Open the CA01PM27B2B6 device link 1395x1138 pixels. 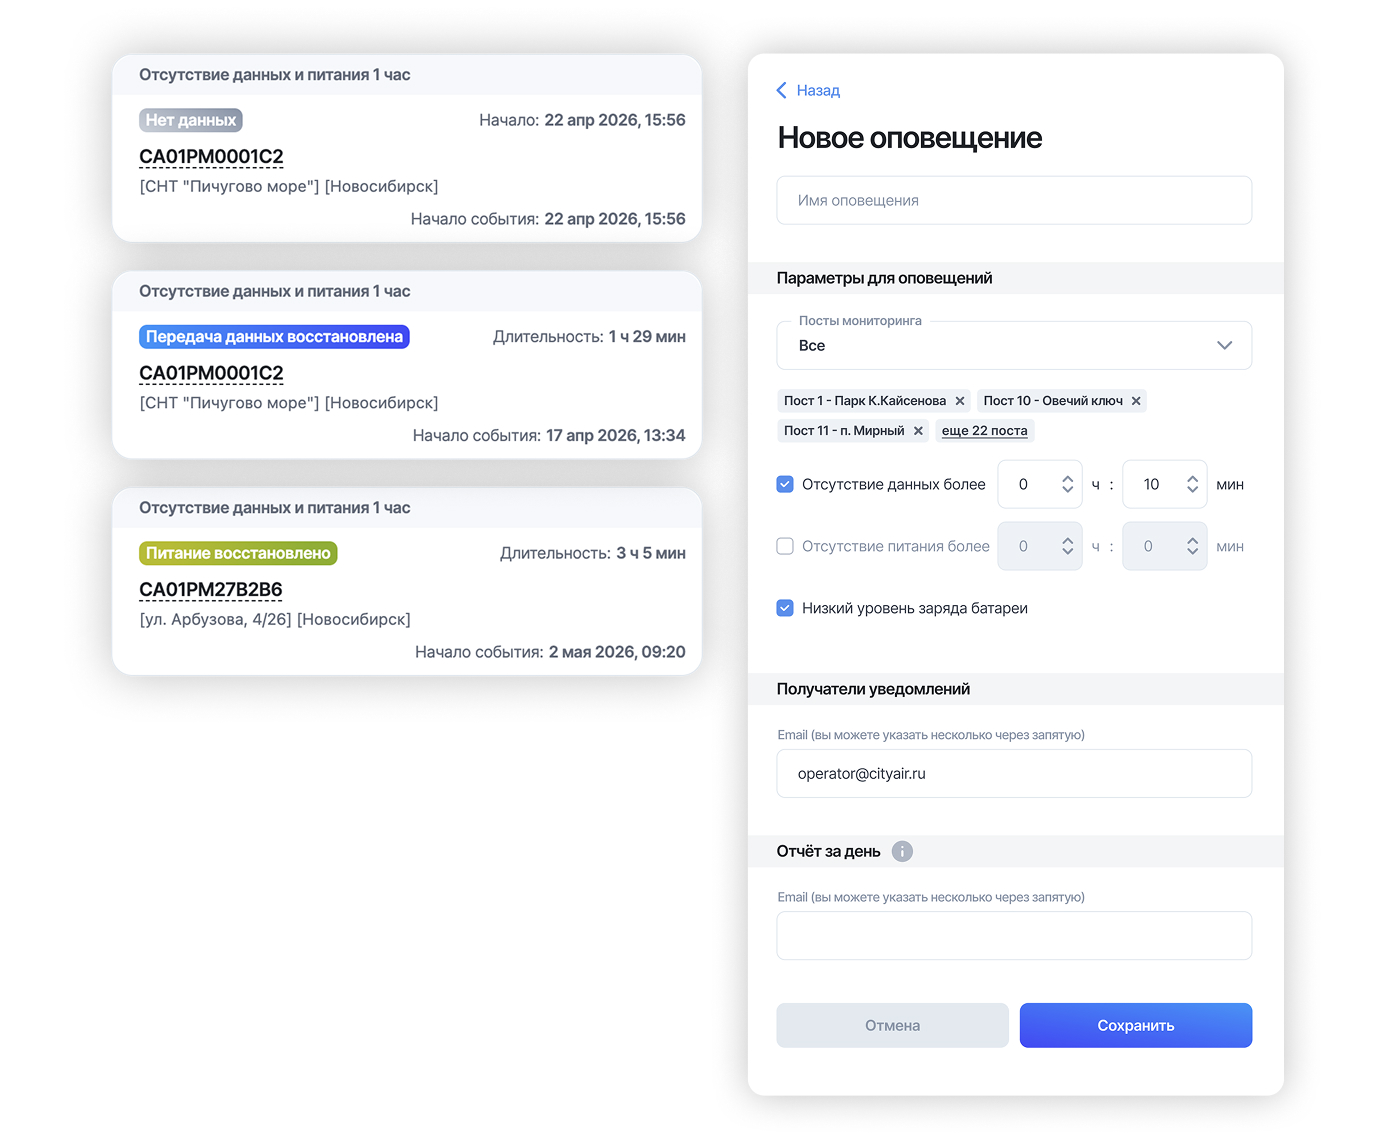[x=211, y=590]
